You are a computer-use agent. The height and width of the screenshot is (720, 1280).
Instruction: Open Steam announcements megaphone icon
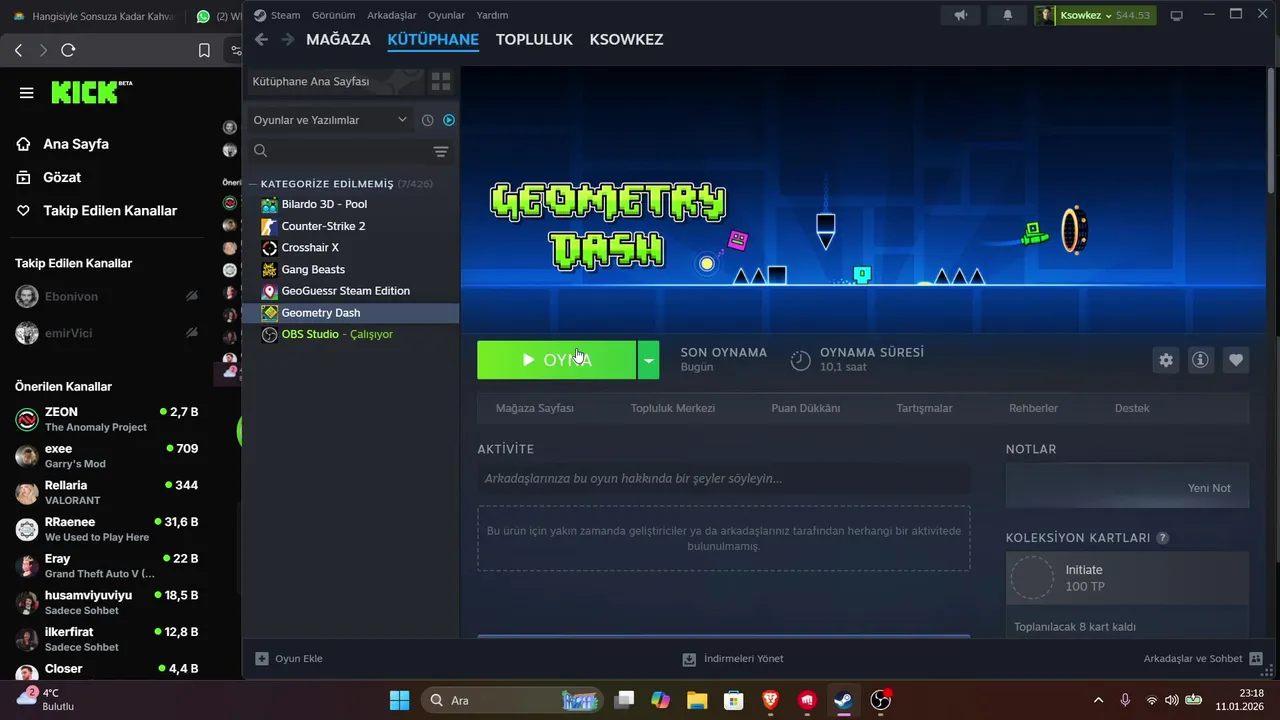[961, 15]
